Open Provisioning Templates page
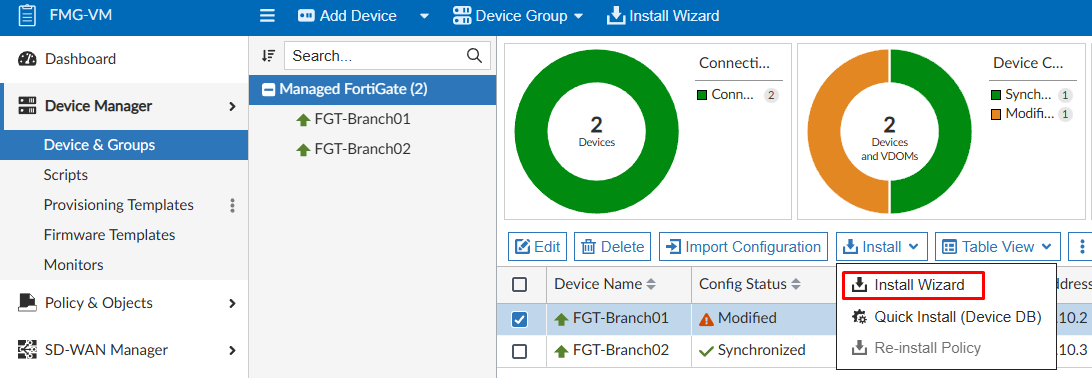This screenshot has height=378, width=1092. pos(118,205)
